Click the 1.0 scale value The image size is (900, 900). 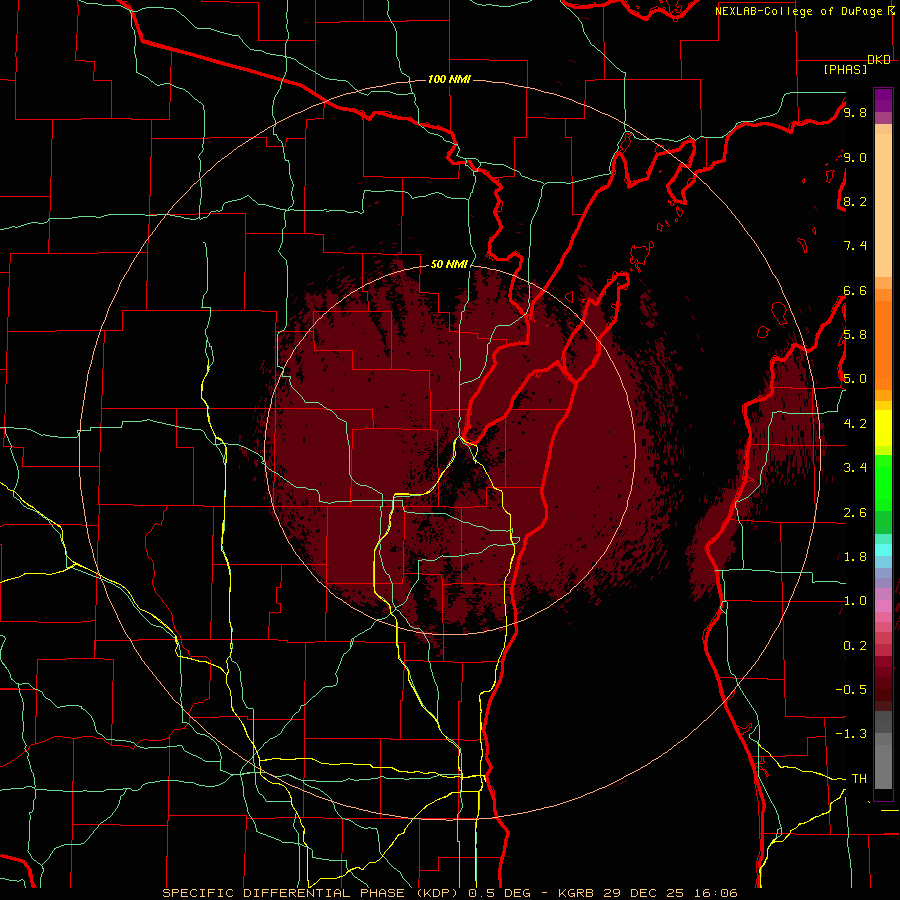855,601
